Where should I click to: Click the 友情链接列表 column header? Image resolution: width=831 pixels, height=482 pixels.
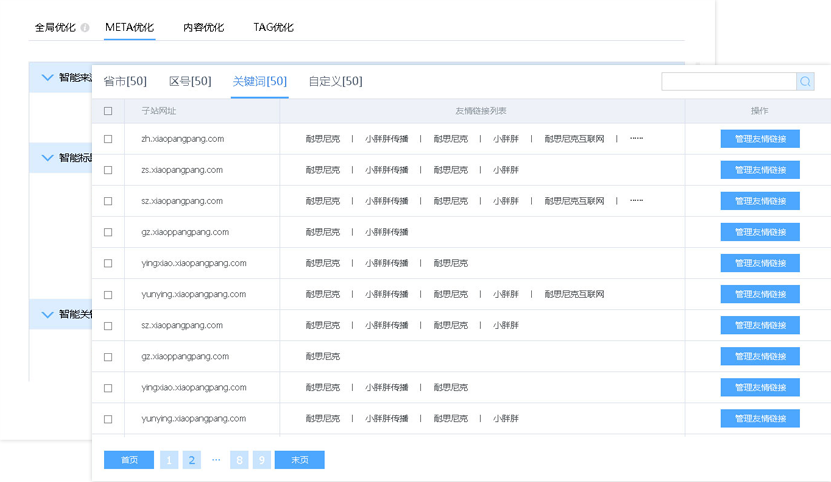481,111
